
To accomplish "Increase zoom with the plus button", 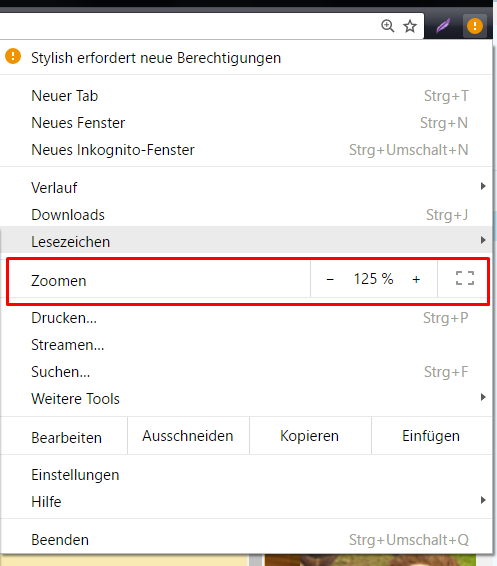I will point(416,279).
